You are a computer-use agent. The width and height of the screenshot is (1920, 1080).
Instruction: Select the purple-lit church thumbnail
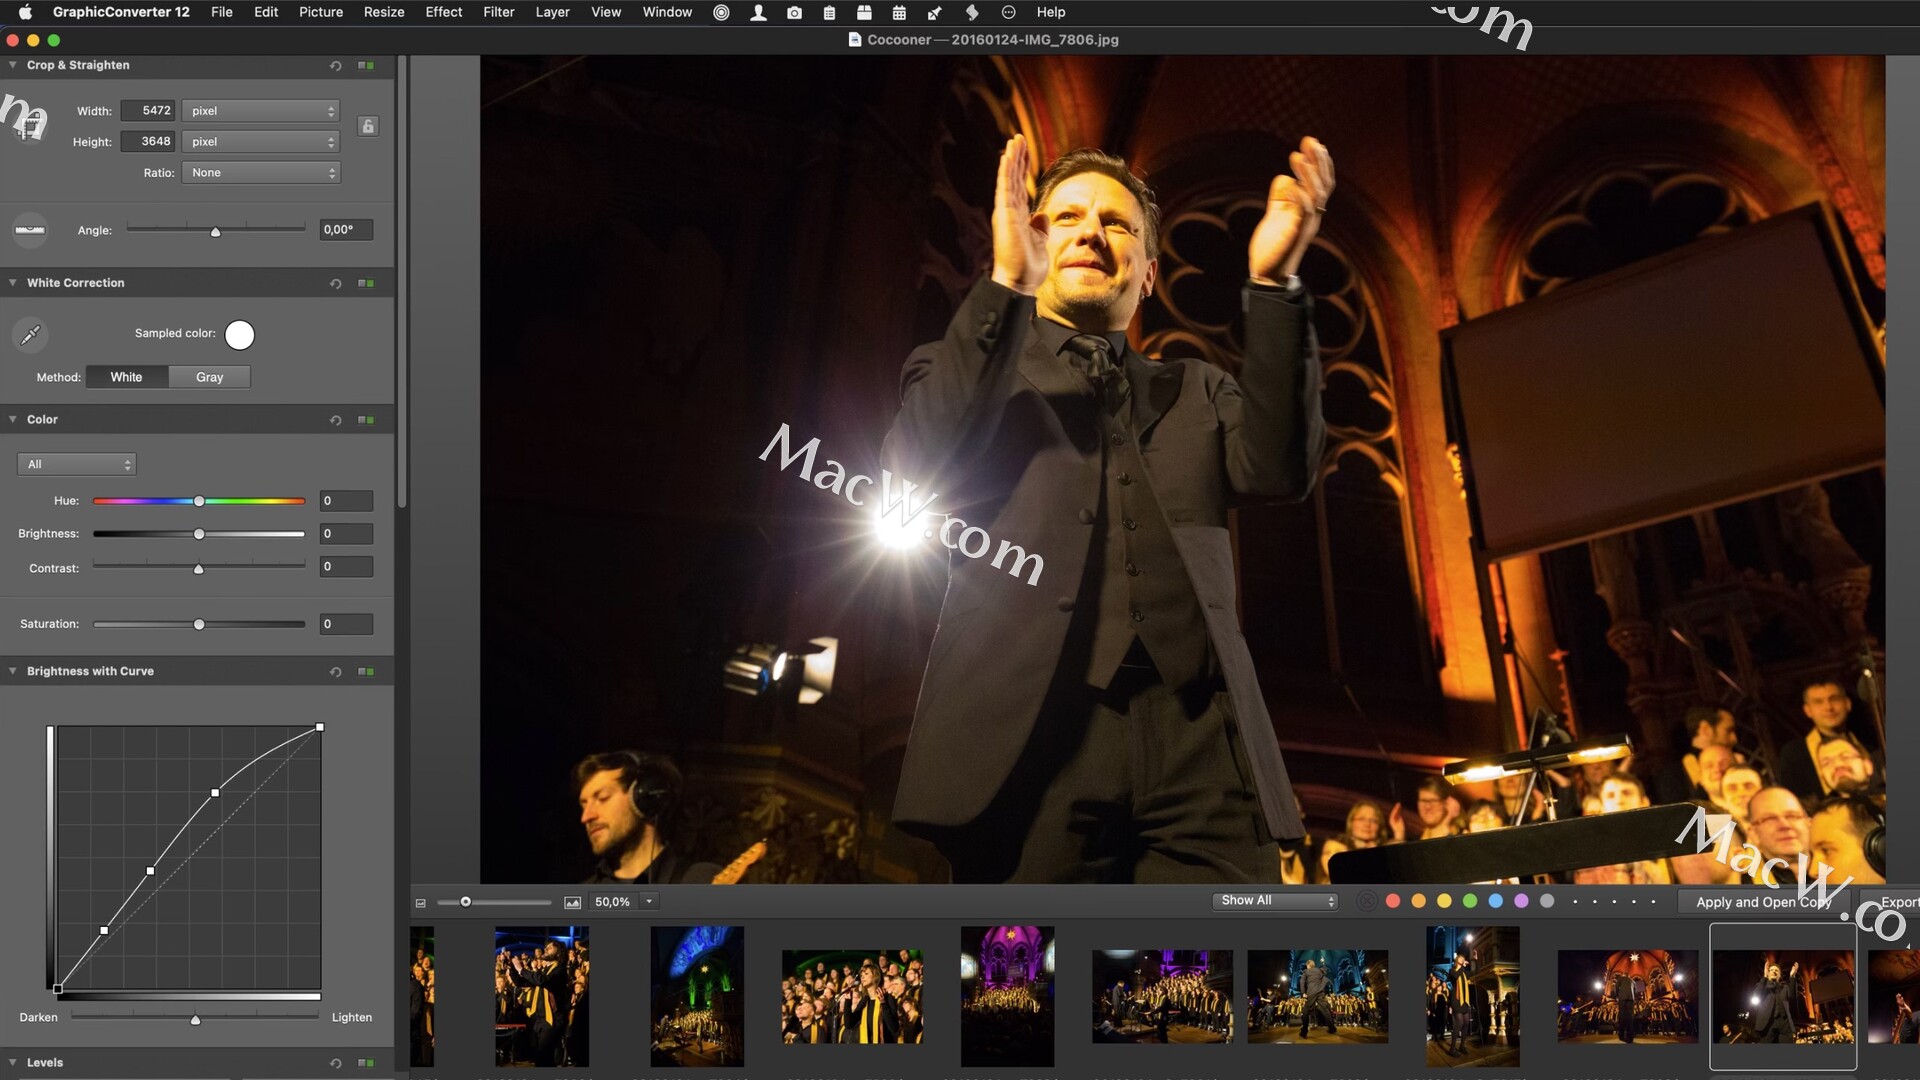[1007, 996]
